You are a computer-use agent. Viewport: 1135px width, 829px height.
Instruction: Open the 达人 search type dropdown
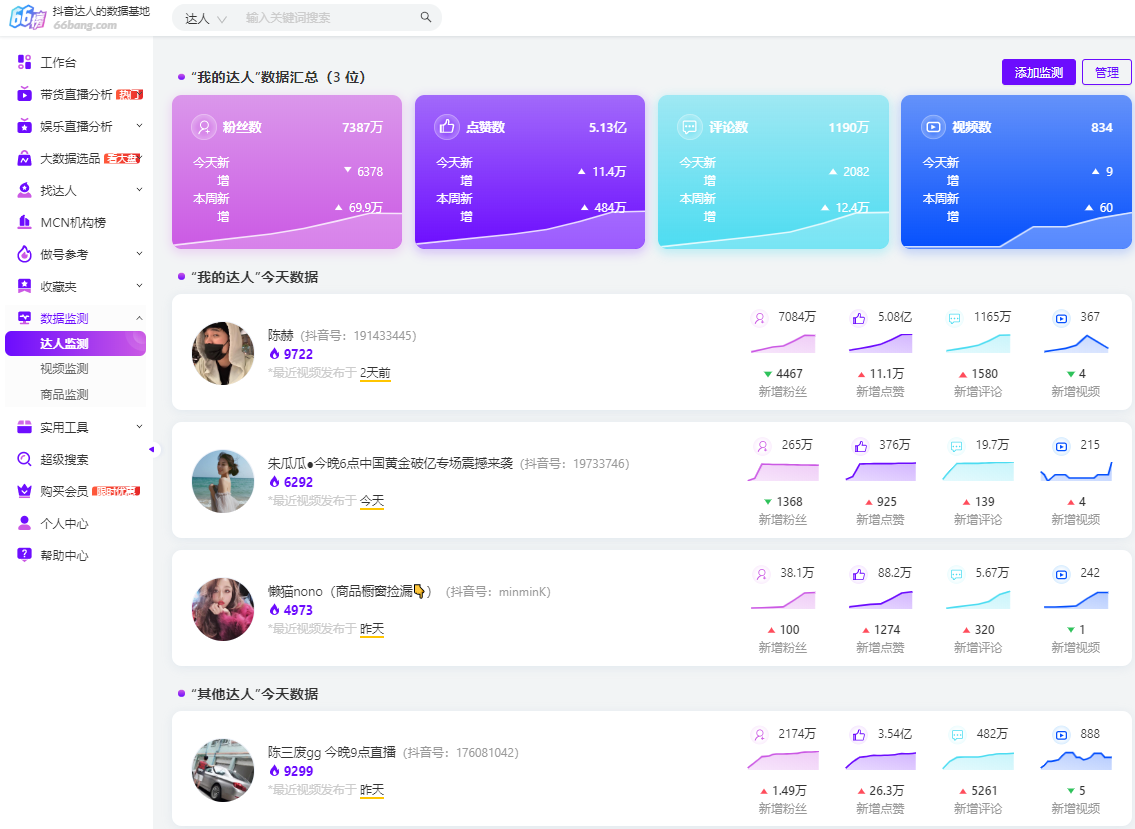(x=206, y=18)
